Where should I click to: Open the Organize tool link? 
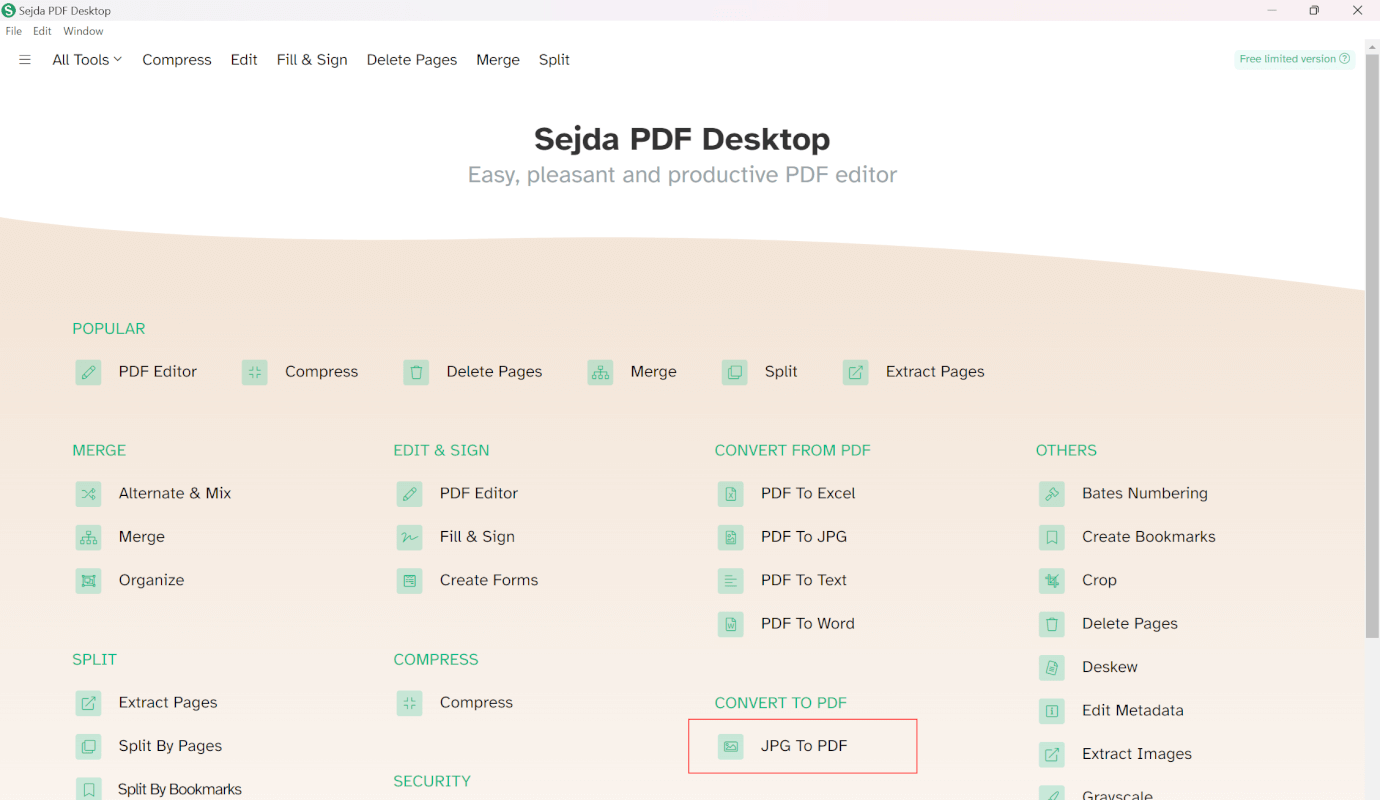pos(151,580)
